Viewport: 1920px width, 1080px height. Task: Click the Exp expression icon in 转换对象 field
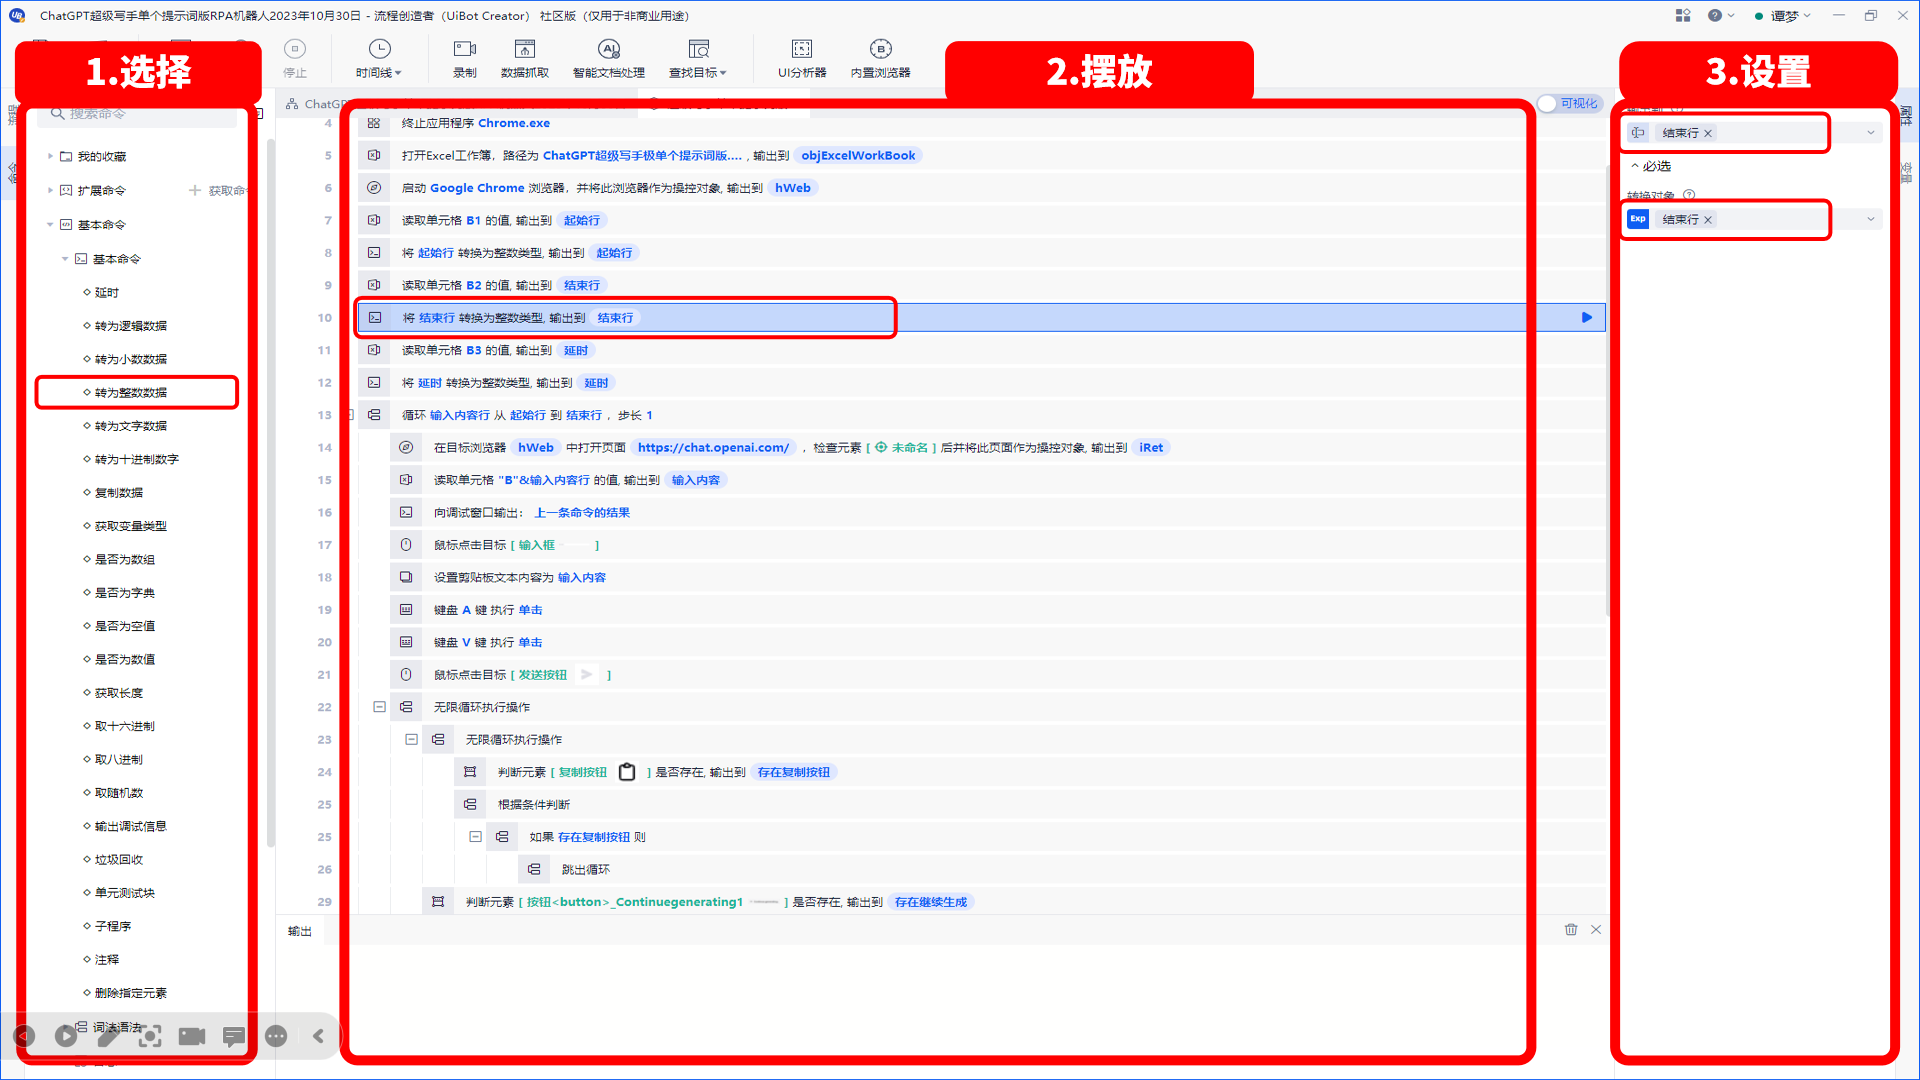[x=1638, y=219]
